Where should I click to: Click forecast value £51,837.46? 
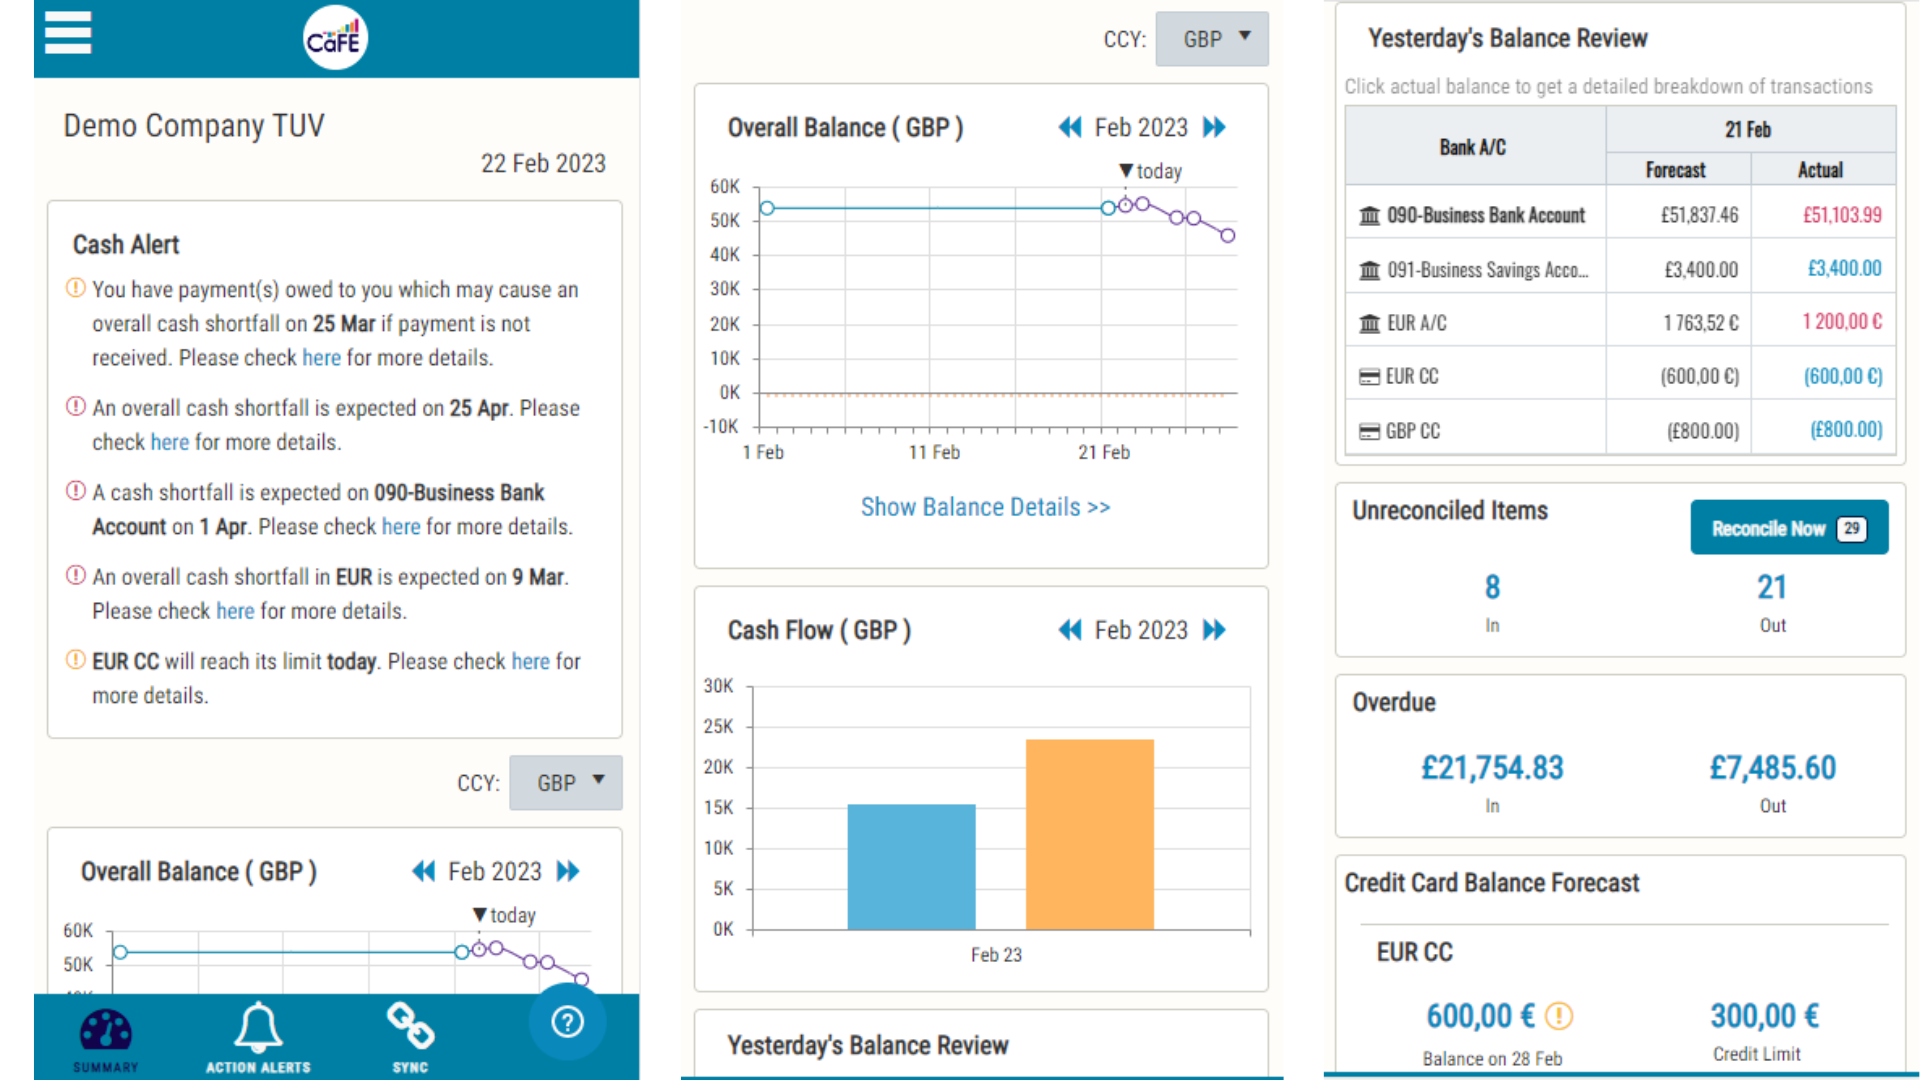tap(1699, 215)
